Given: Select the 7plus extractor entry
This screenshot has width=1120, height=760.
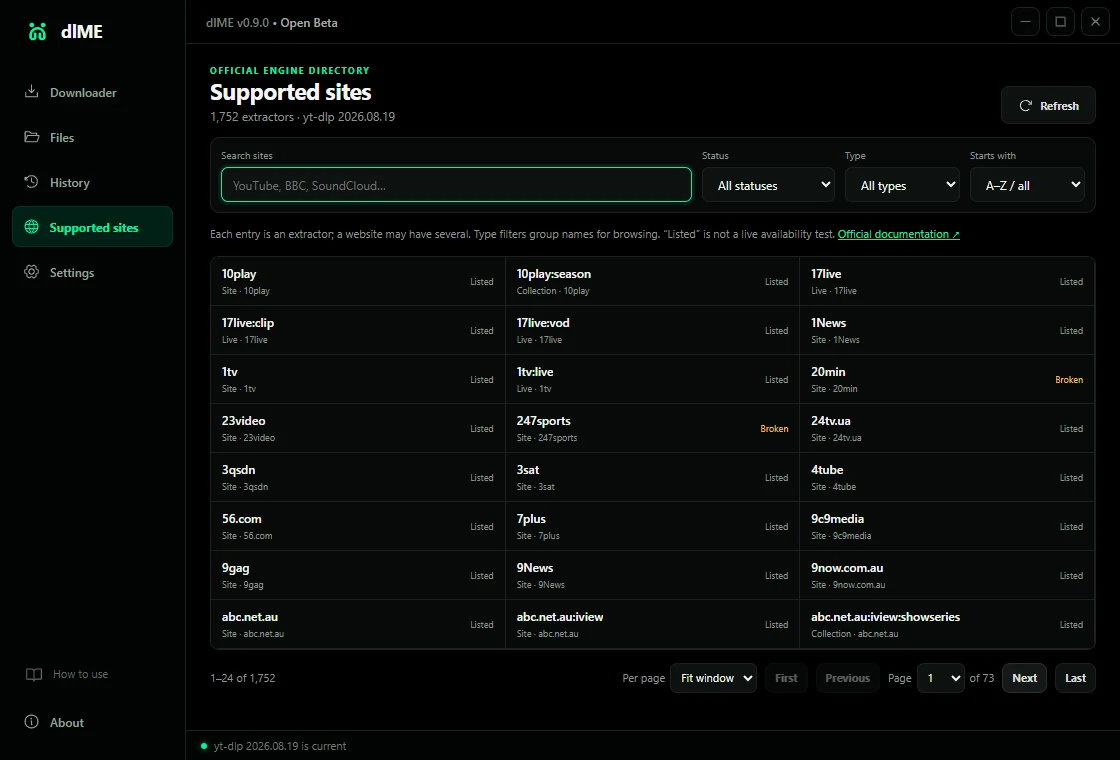Looking at the screenshot, I should [x=652, y=526].
